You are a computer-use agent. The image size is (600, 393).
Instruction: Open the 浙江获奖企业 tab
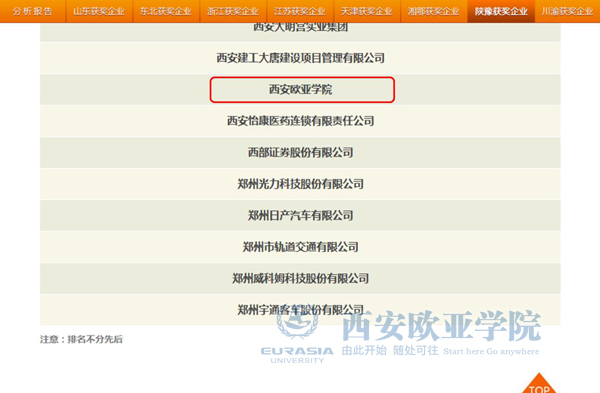[233, 11]
